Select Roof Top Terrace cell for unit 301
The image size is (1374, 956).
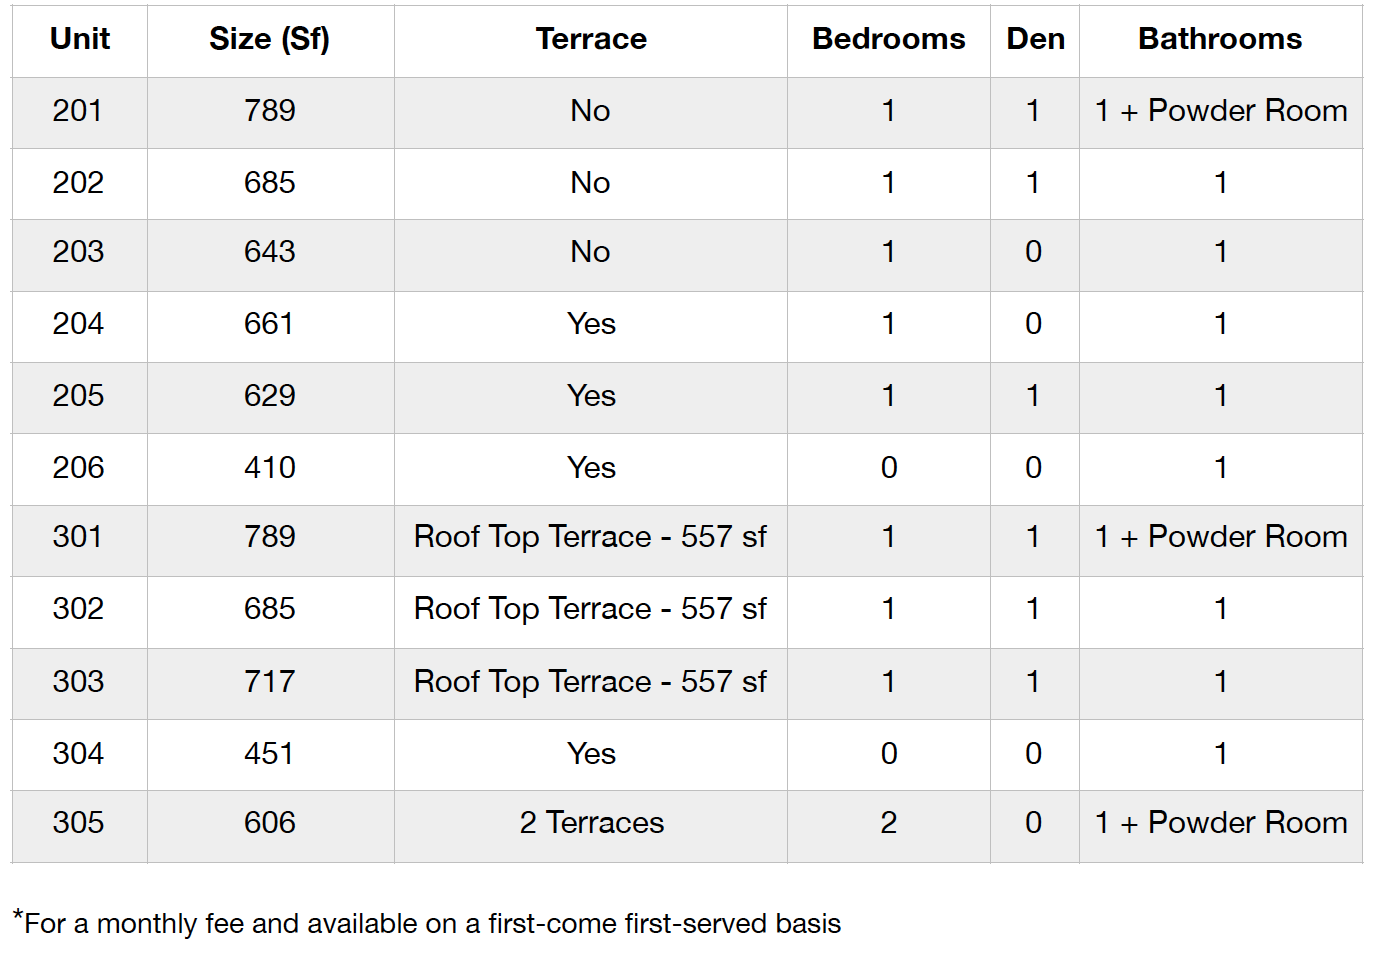coord(591,540)
